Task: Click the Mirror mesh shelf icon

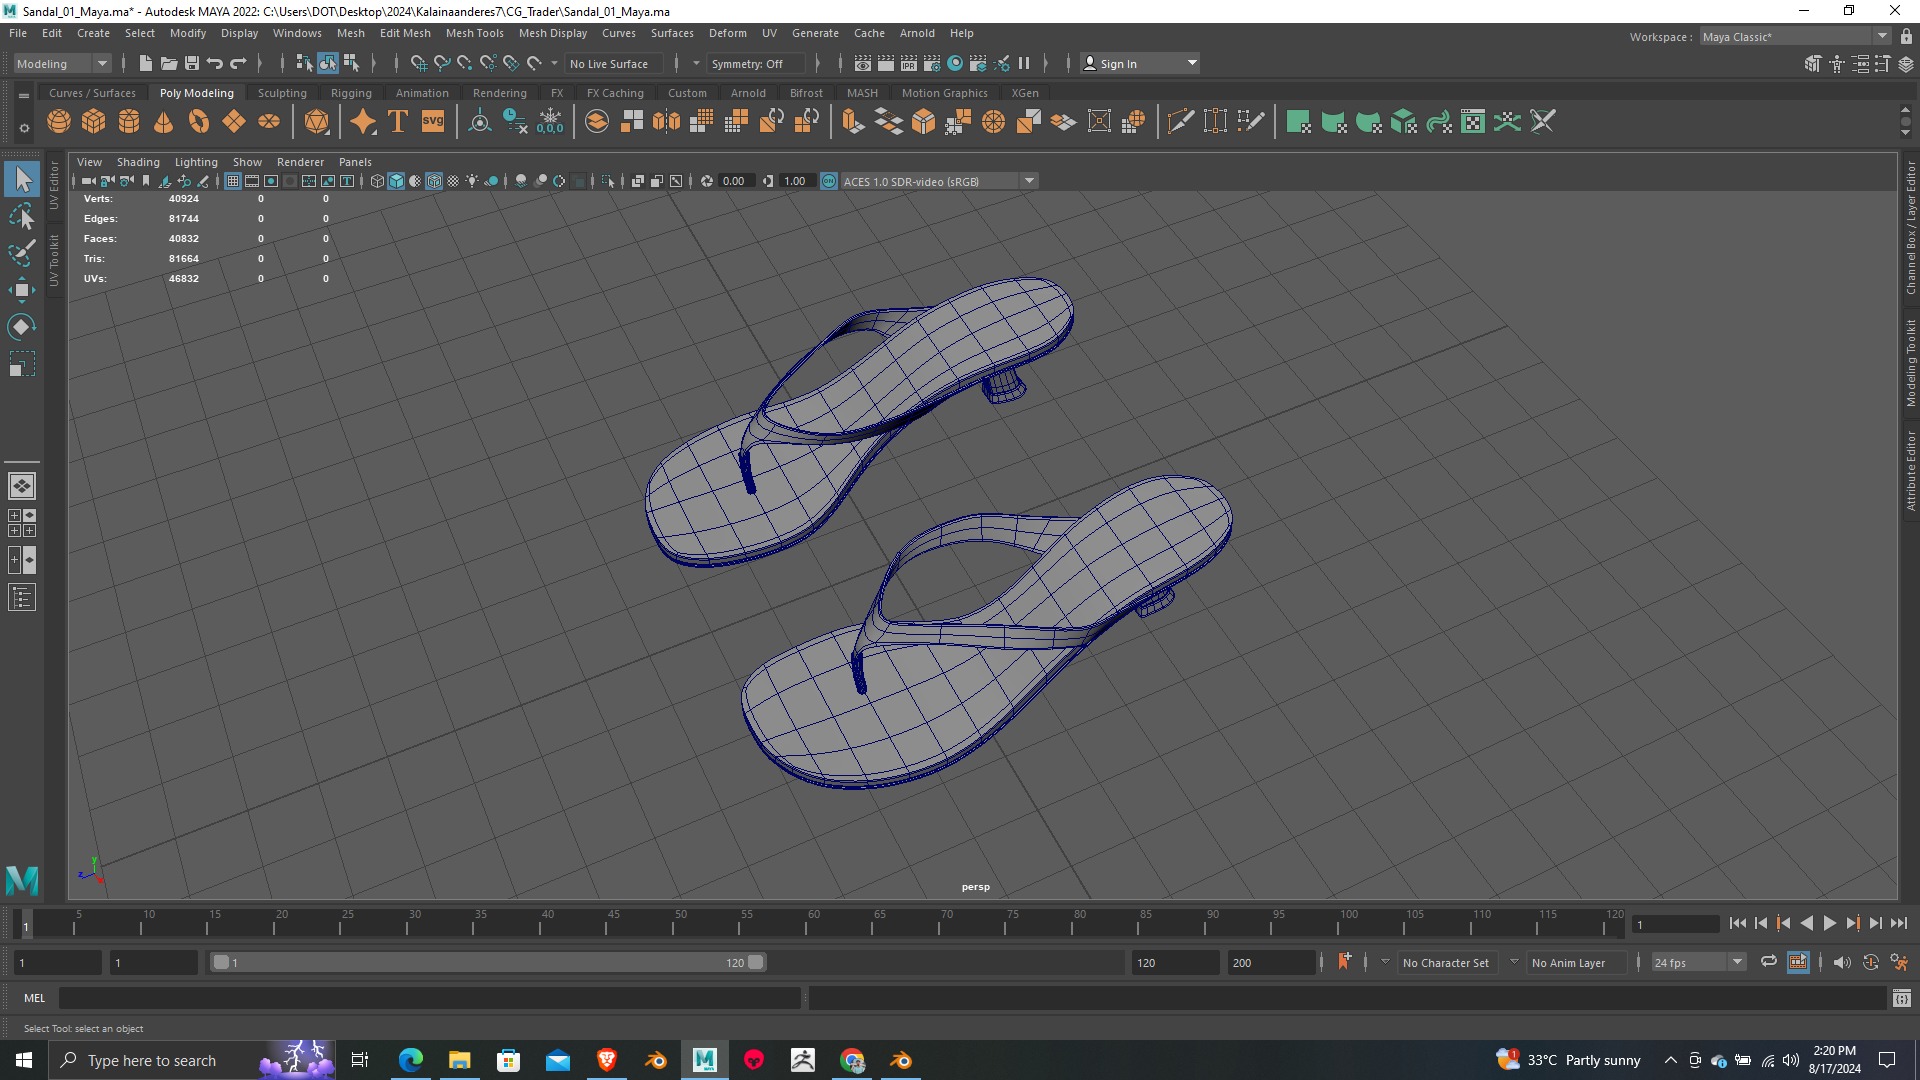Action: pos(667,122)
